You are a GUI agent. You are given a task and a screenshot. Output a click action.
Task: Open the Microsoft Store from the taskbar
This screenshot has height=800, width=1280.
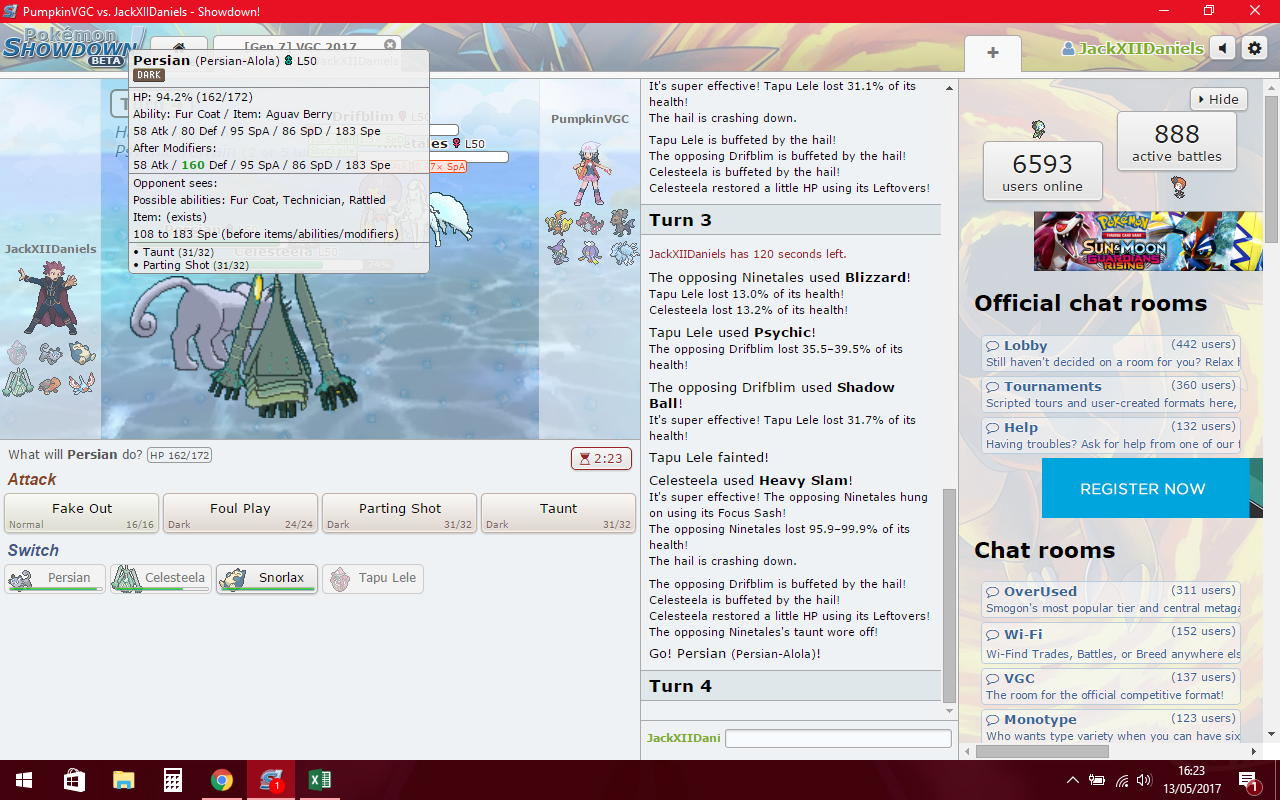(x=74, y=780)
